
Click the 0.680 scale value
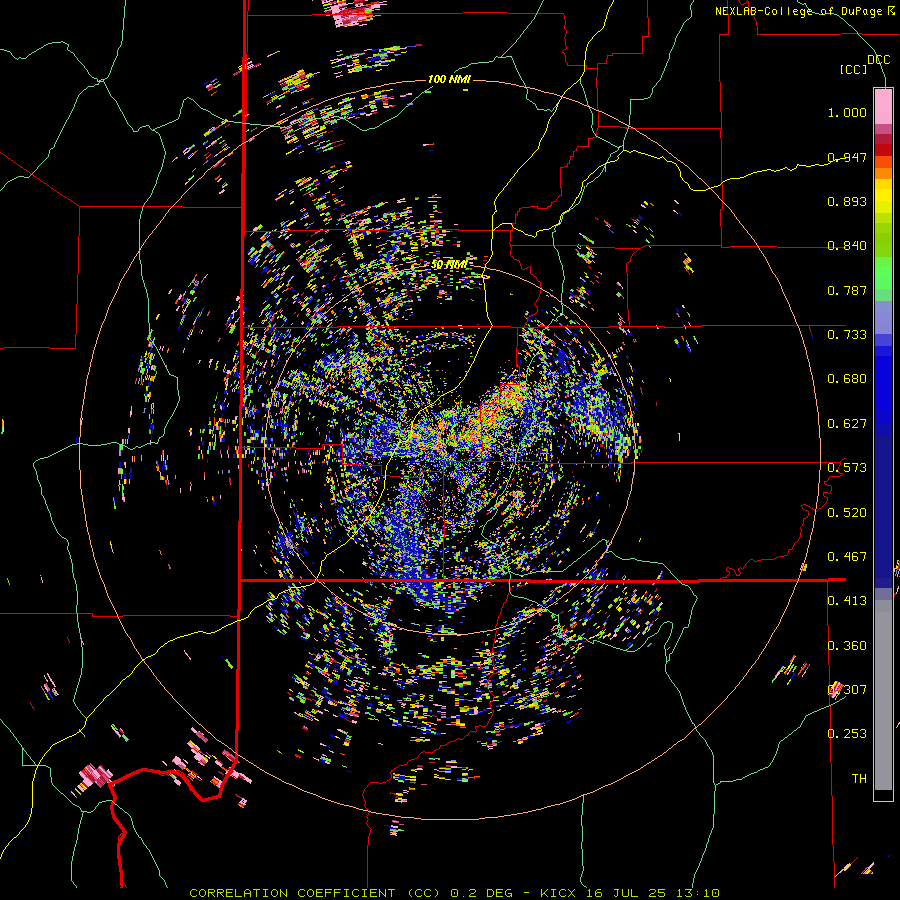click(x=847, y=379)
